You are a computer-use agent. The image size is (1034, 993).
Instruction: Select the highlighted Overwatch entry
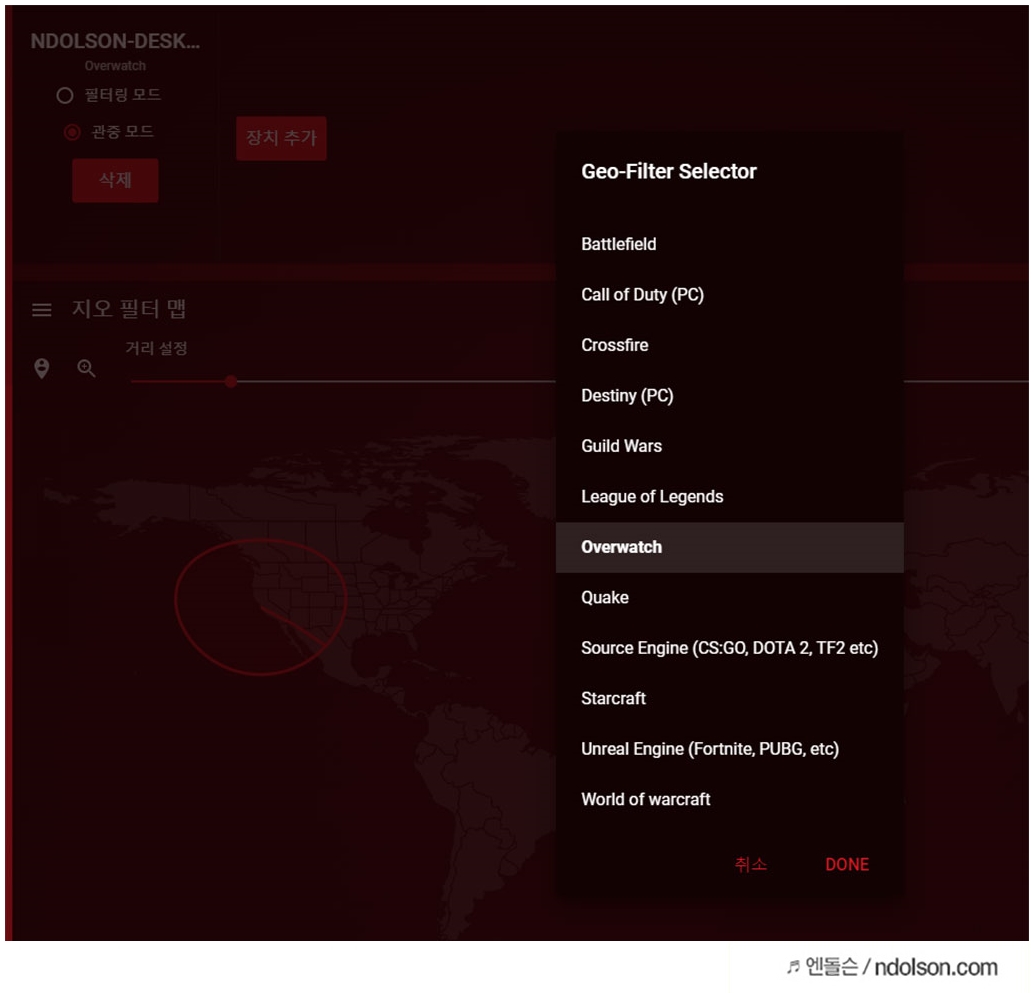tap(729, 547)
